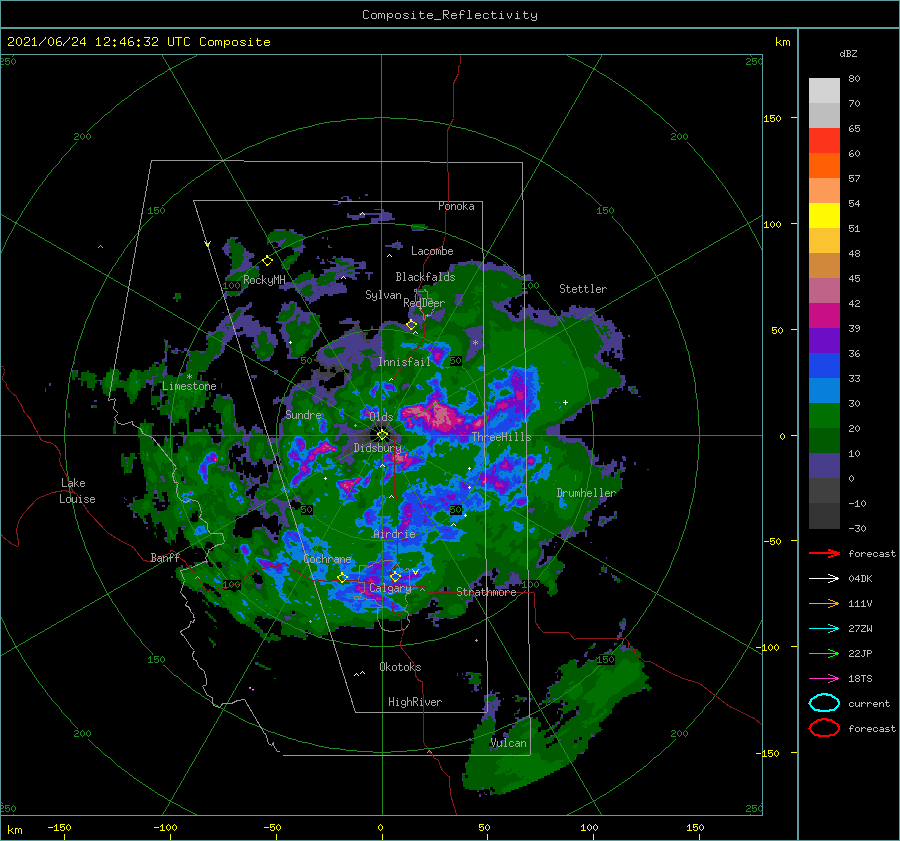Click the Composite_Reflectivity title
Viewport: 900px width, 841px height.
click(x=450, y=15)
